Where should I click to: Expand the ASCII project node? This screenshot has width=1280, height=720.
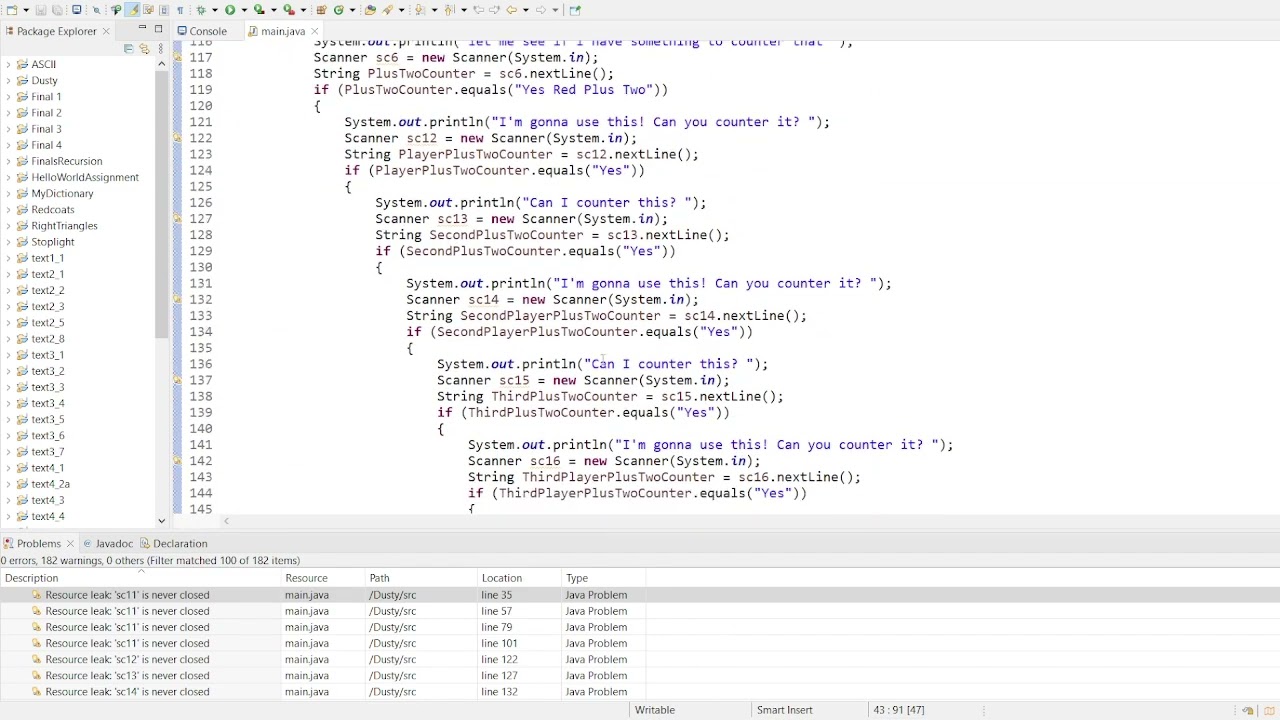click(9, 64)
